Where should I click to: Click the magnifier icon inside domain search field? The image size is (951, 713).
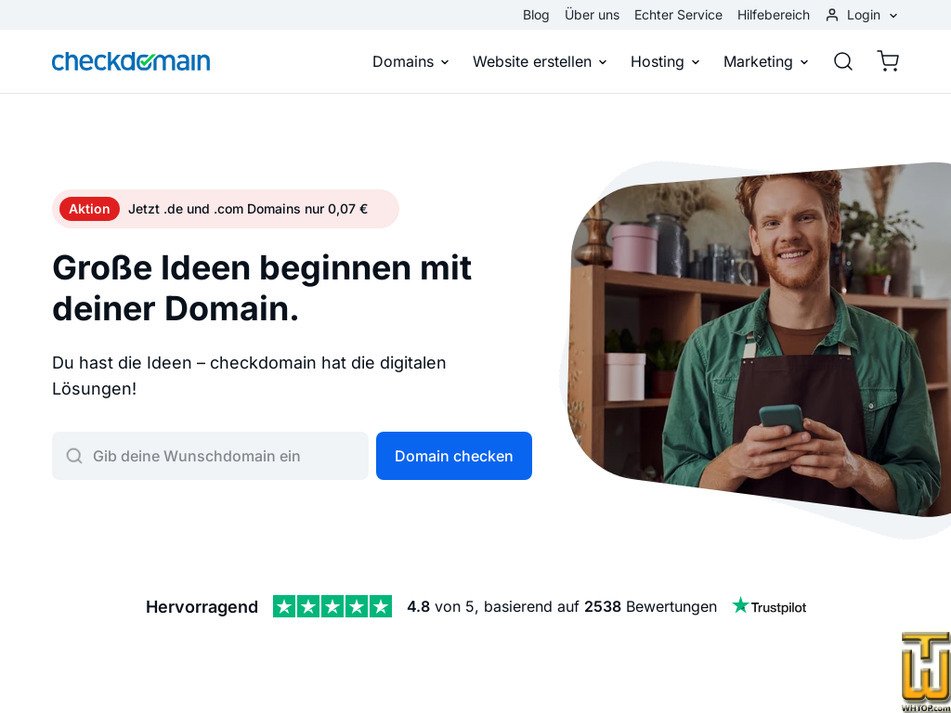(x=74, y=456)
